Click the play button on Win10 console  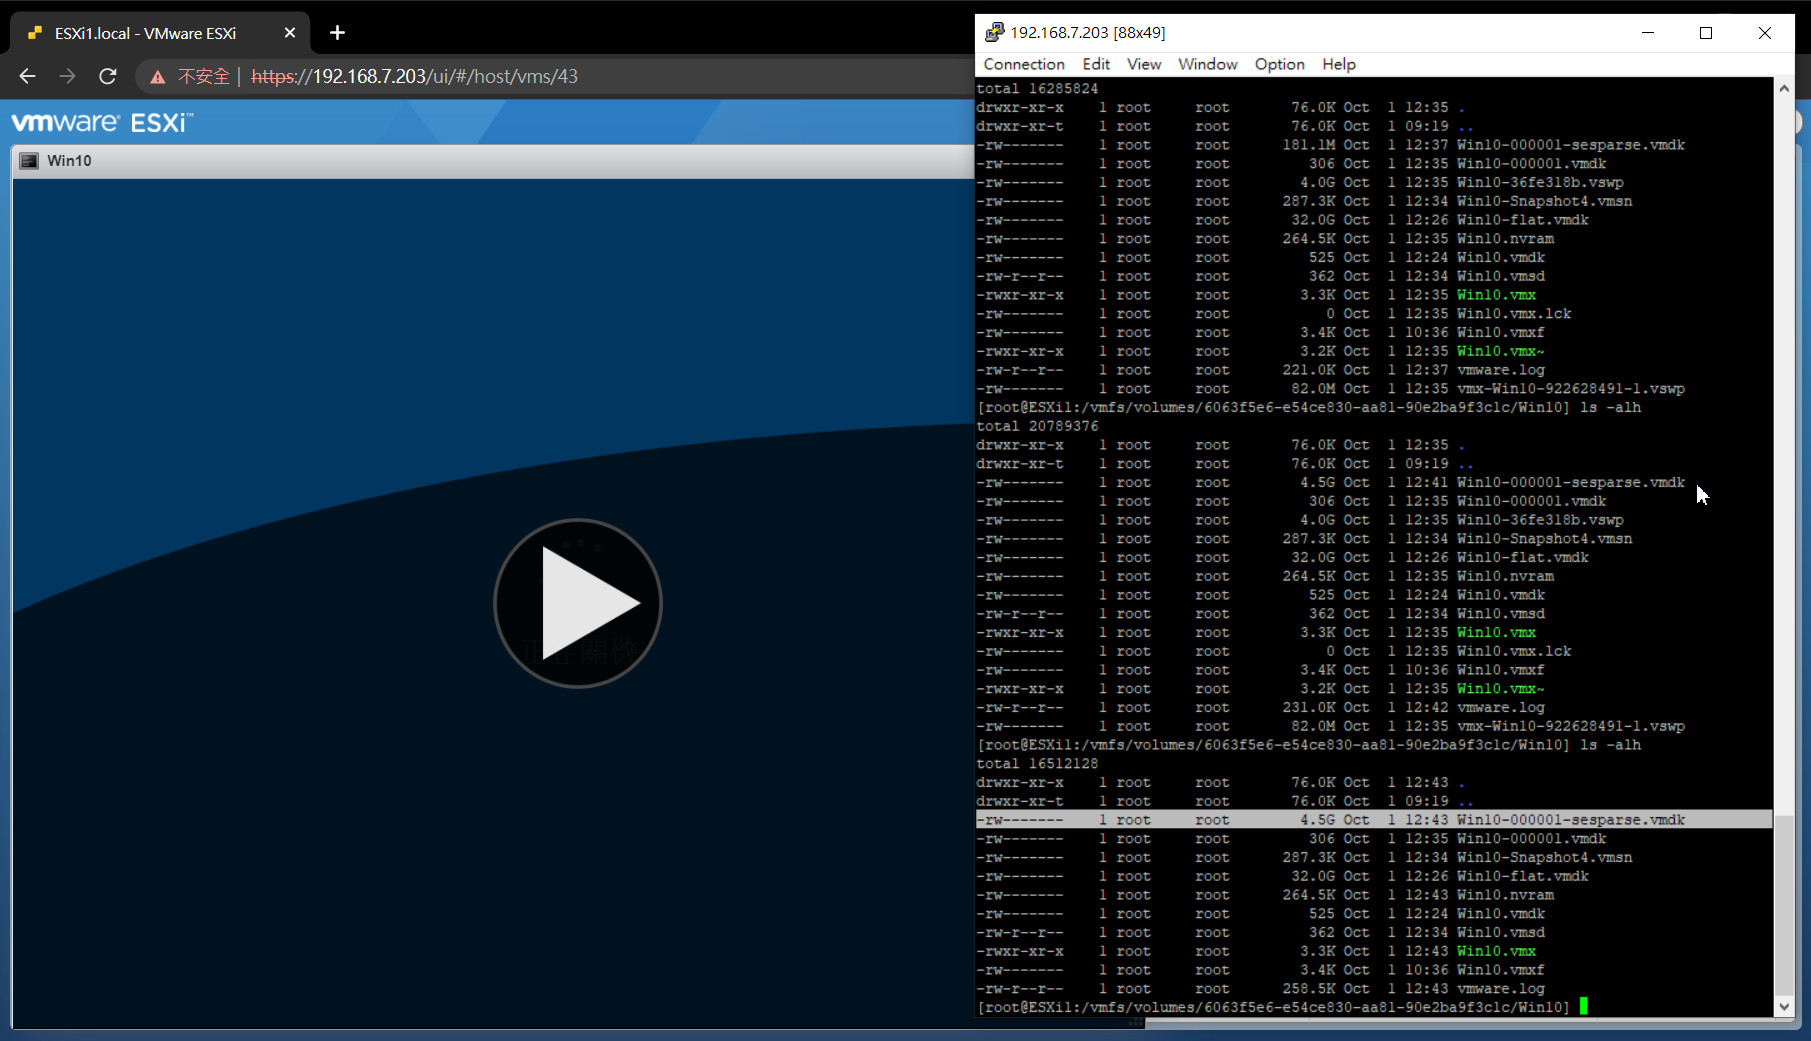(x=578, y=603)
